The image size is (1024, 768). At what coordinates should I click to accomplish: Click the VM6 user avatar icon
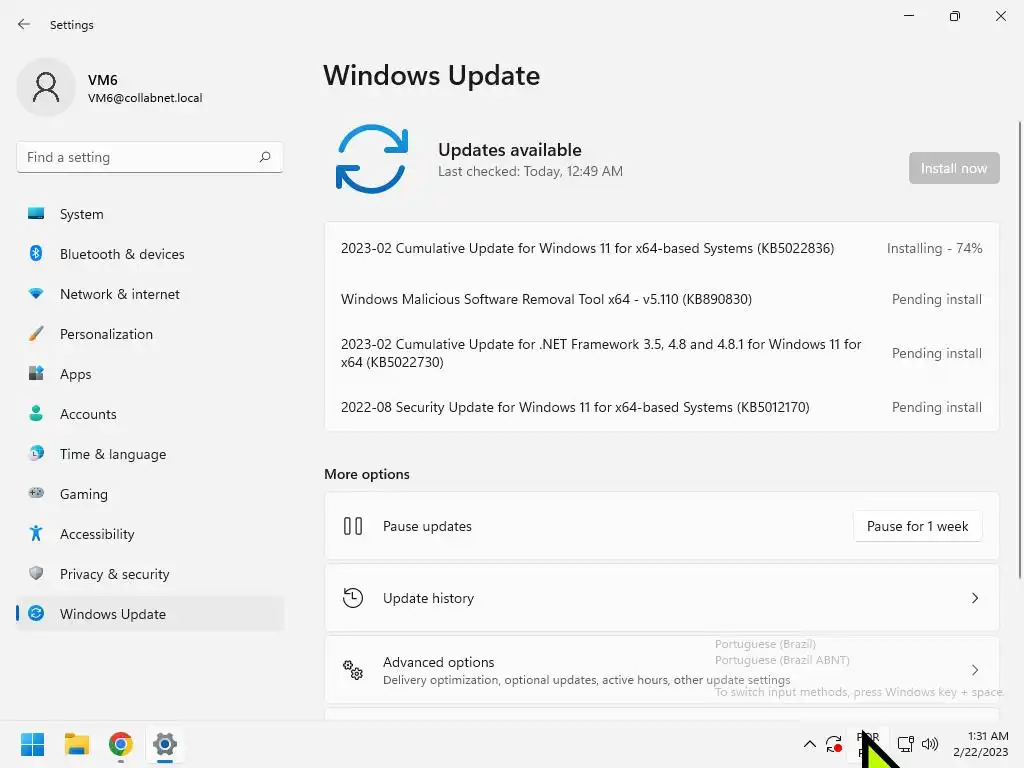point(46,88)
